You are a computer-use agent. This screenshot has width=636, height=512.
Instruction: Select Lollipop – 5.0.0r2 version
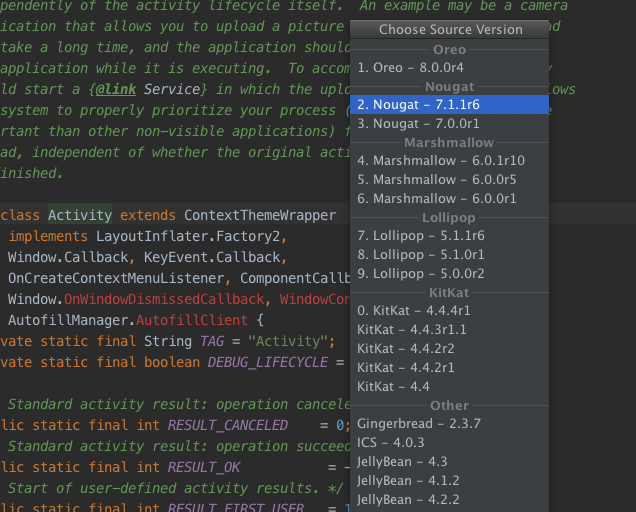[449, 273]
